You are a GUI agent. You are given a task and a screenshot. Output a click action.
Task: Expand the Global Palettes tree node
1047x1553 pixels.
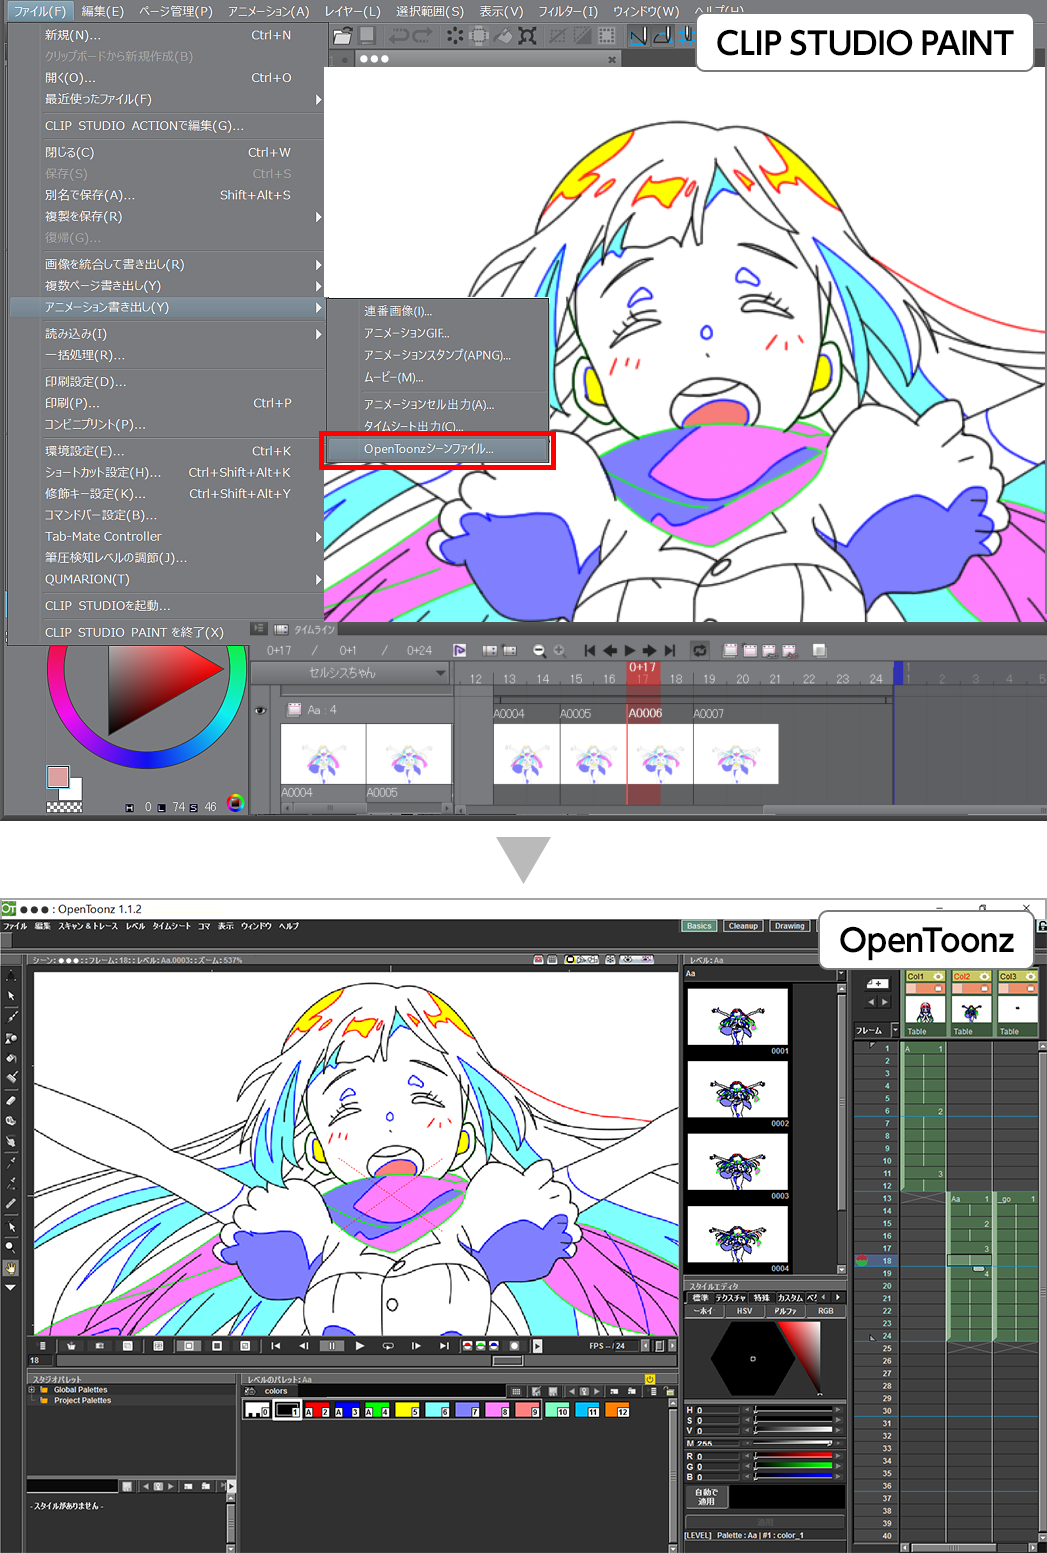tap(32, 1389)
